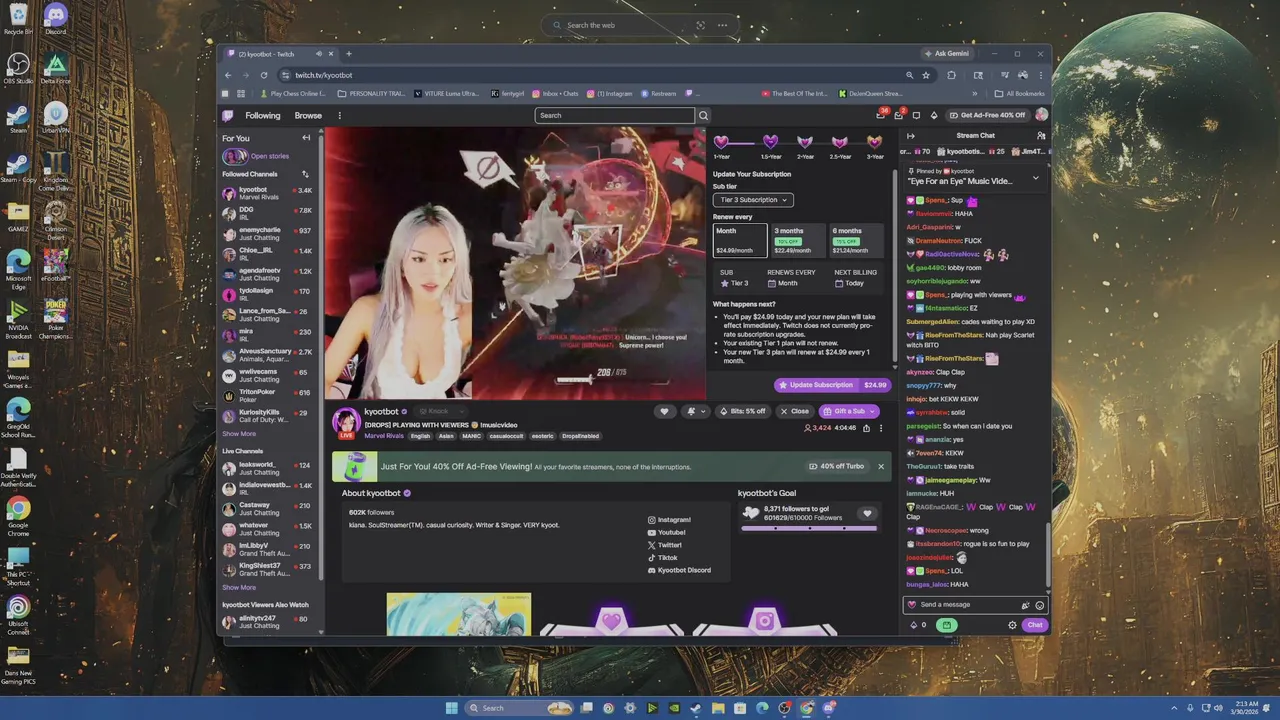1280x720 pixels.
Task: Click the Bits: 5% off button
Action: tap(743, 411)
